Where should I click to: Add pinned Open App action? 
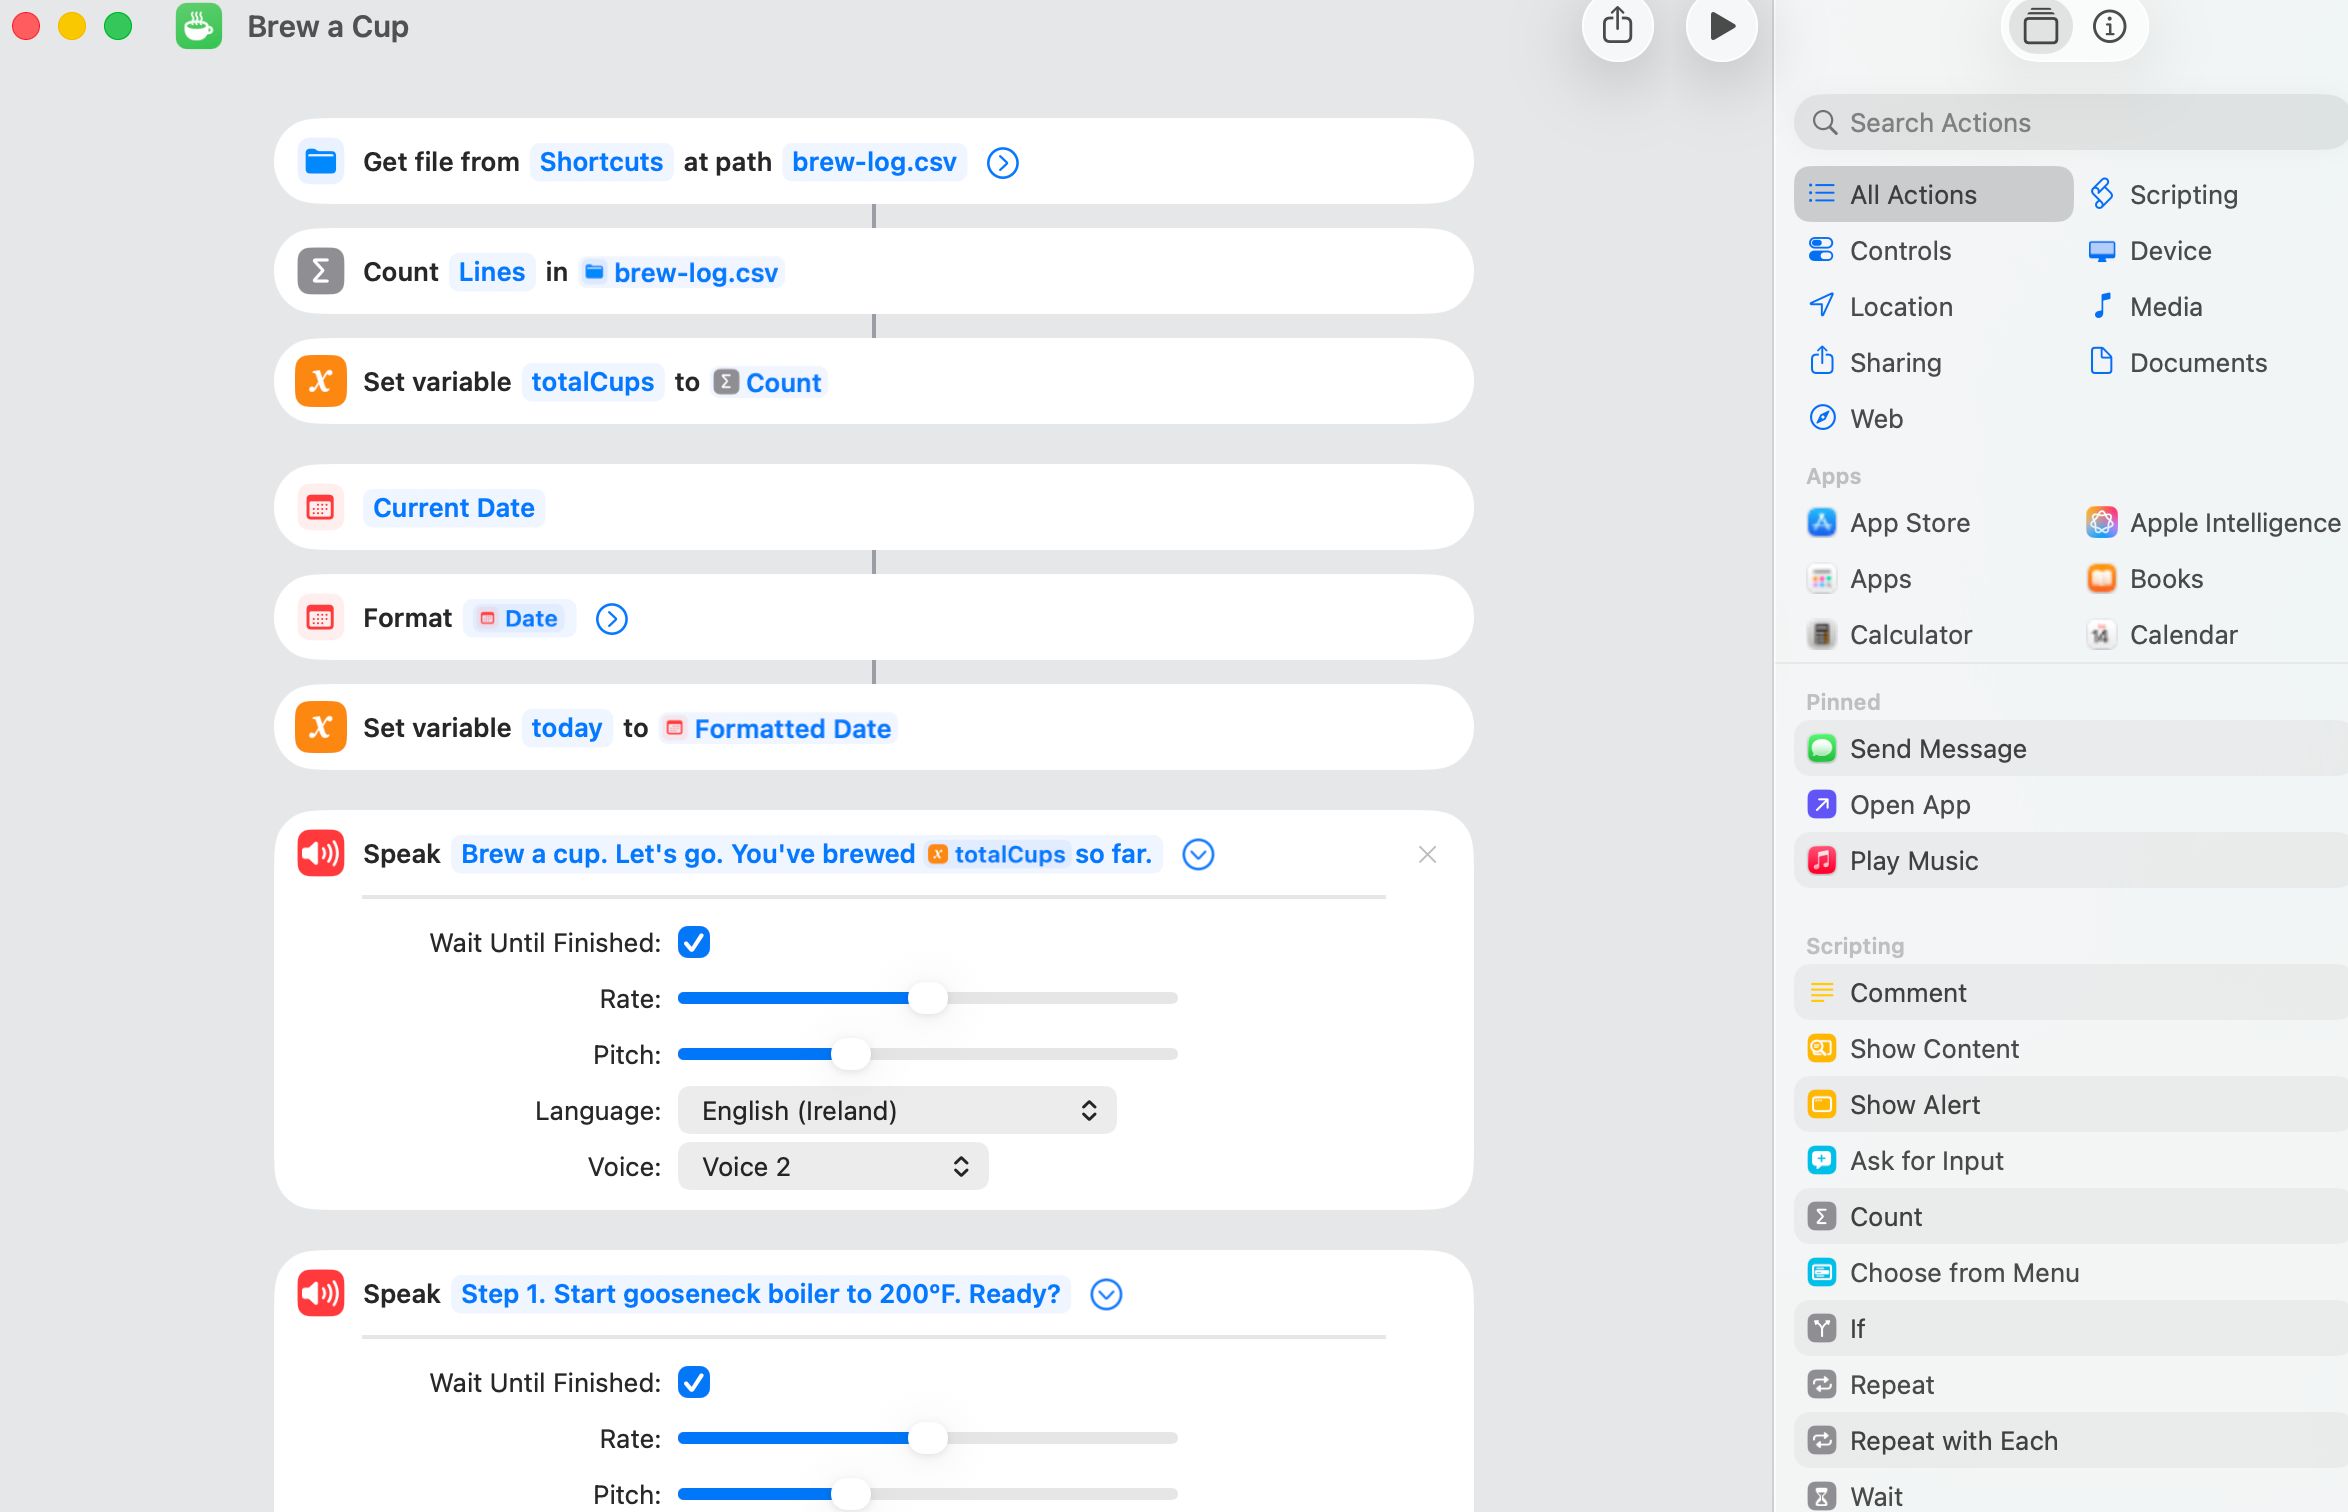click(x=2070, y=805)
